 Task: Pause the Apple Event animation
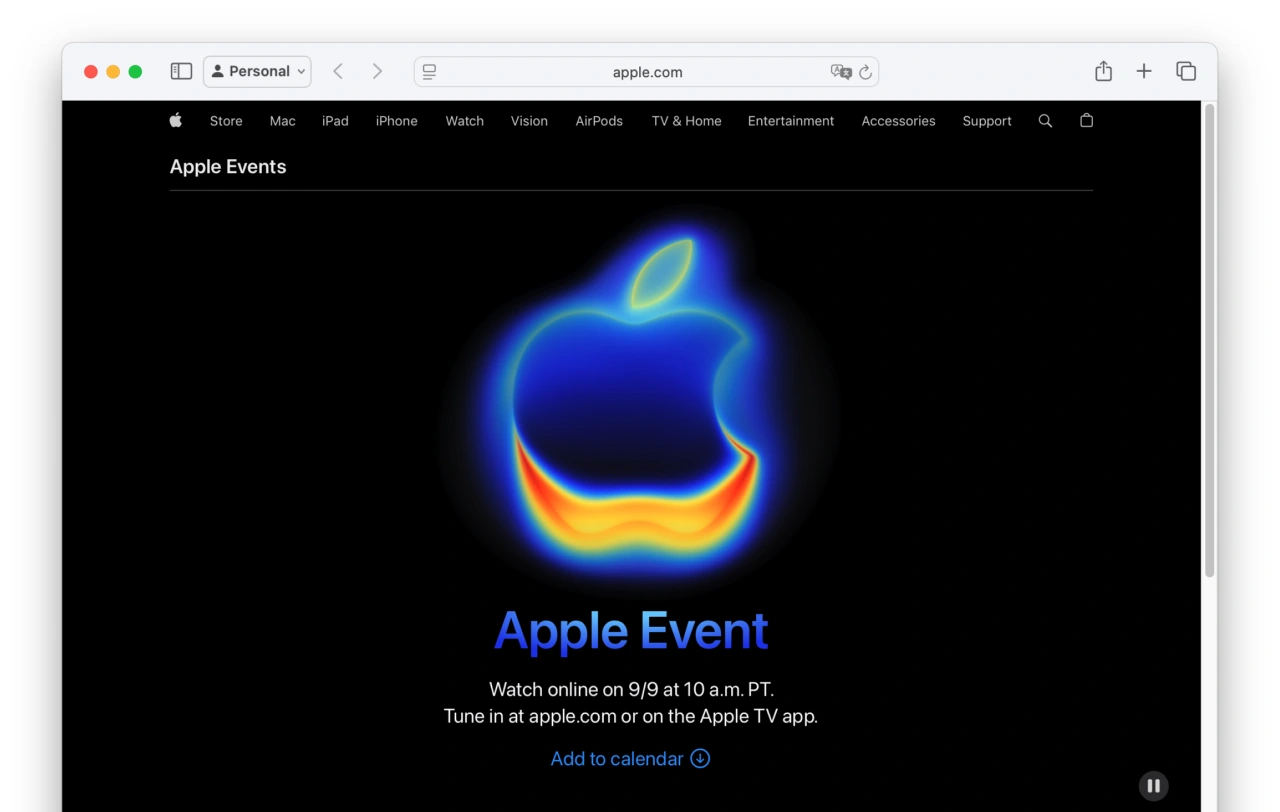[1153, 786]
